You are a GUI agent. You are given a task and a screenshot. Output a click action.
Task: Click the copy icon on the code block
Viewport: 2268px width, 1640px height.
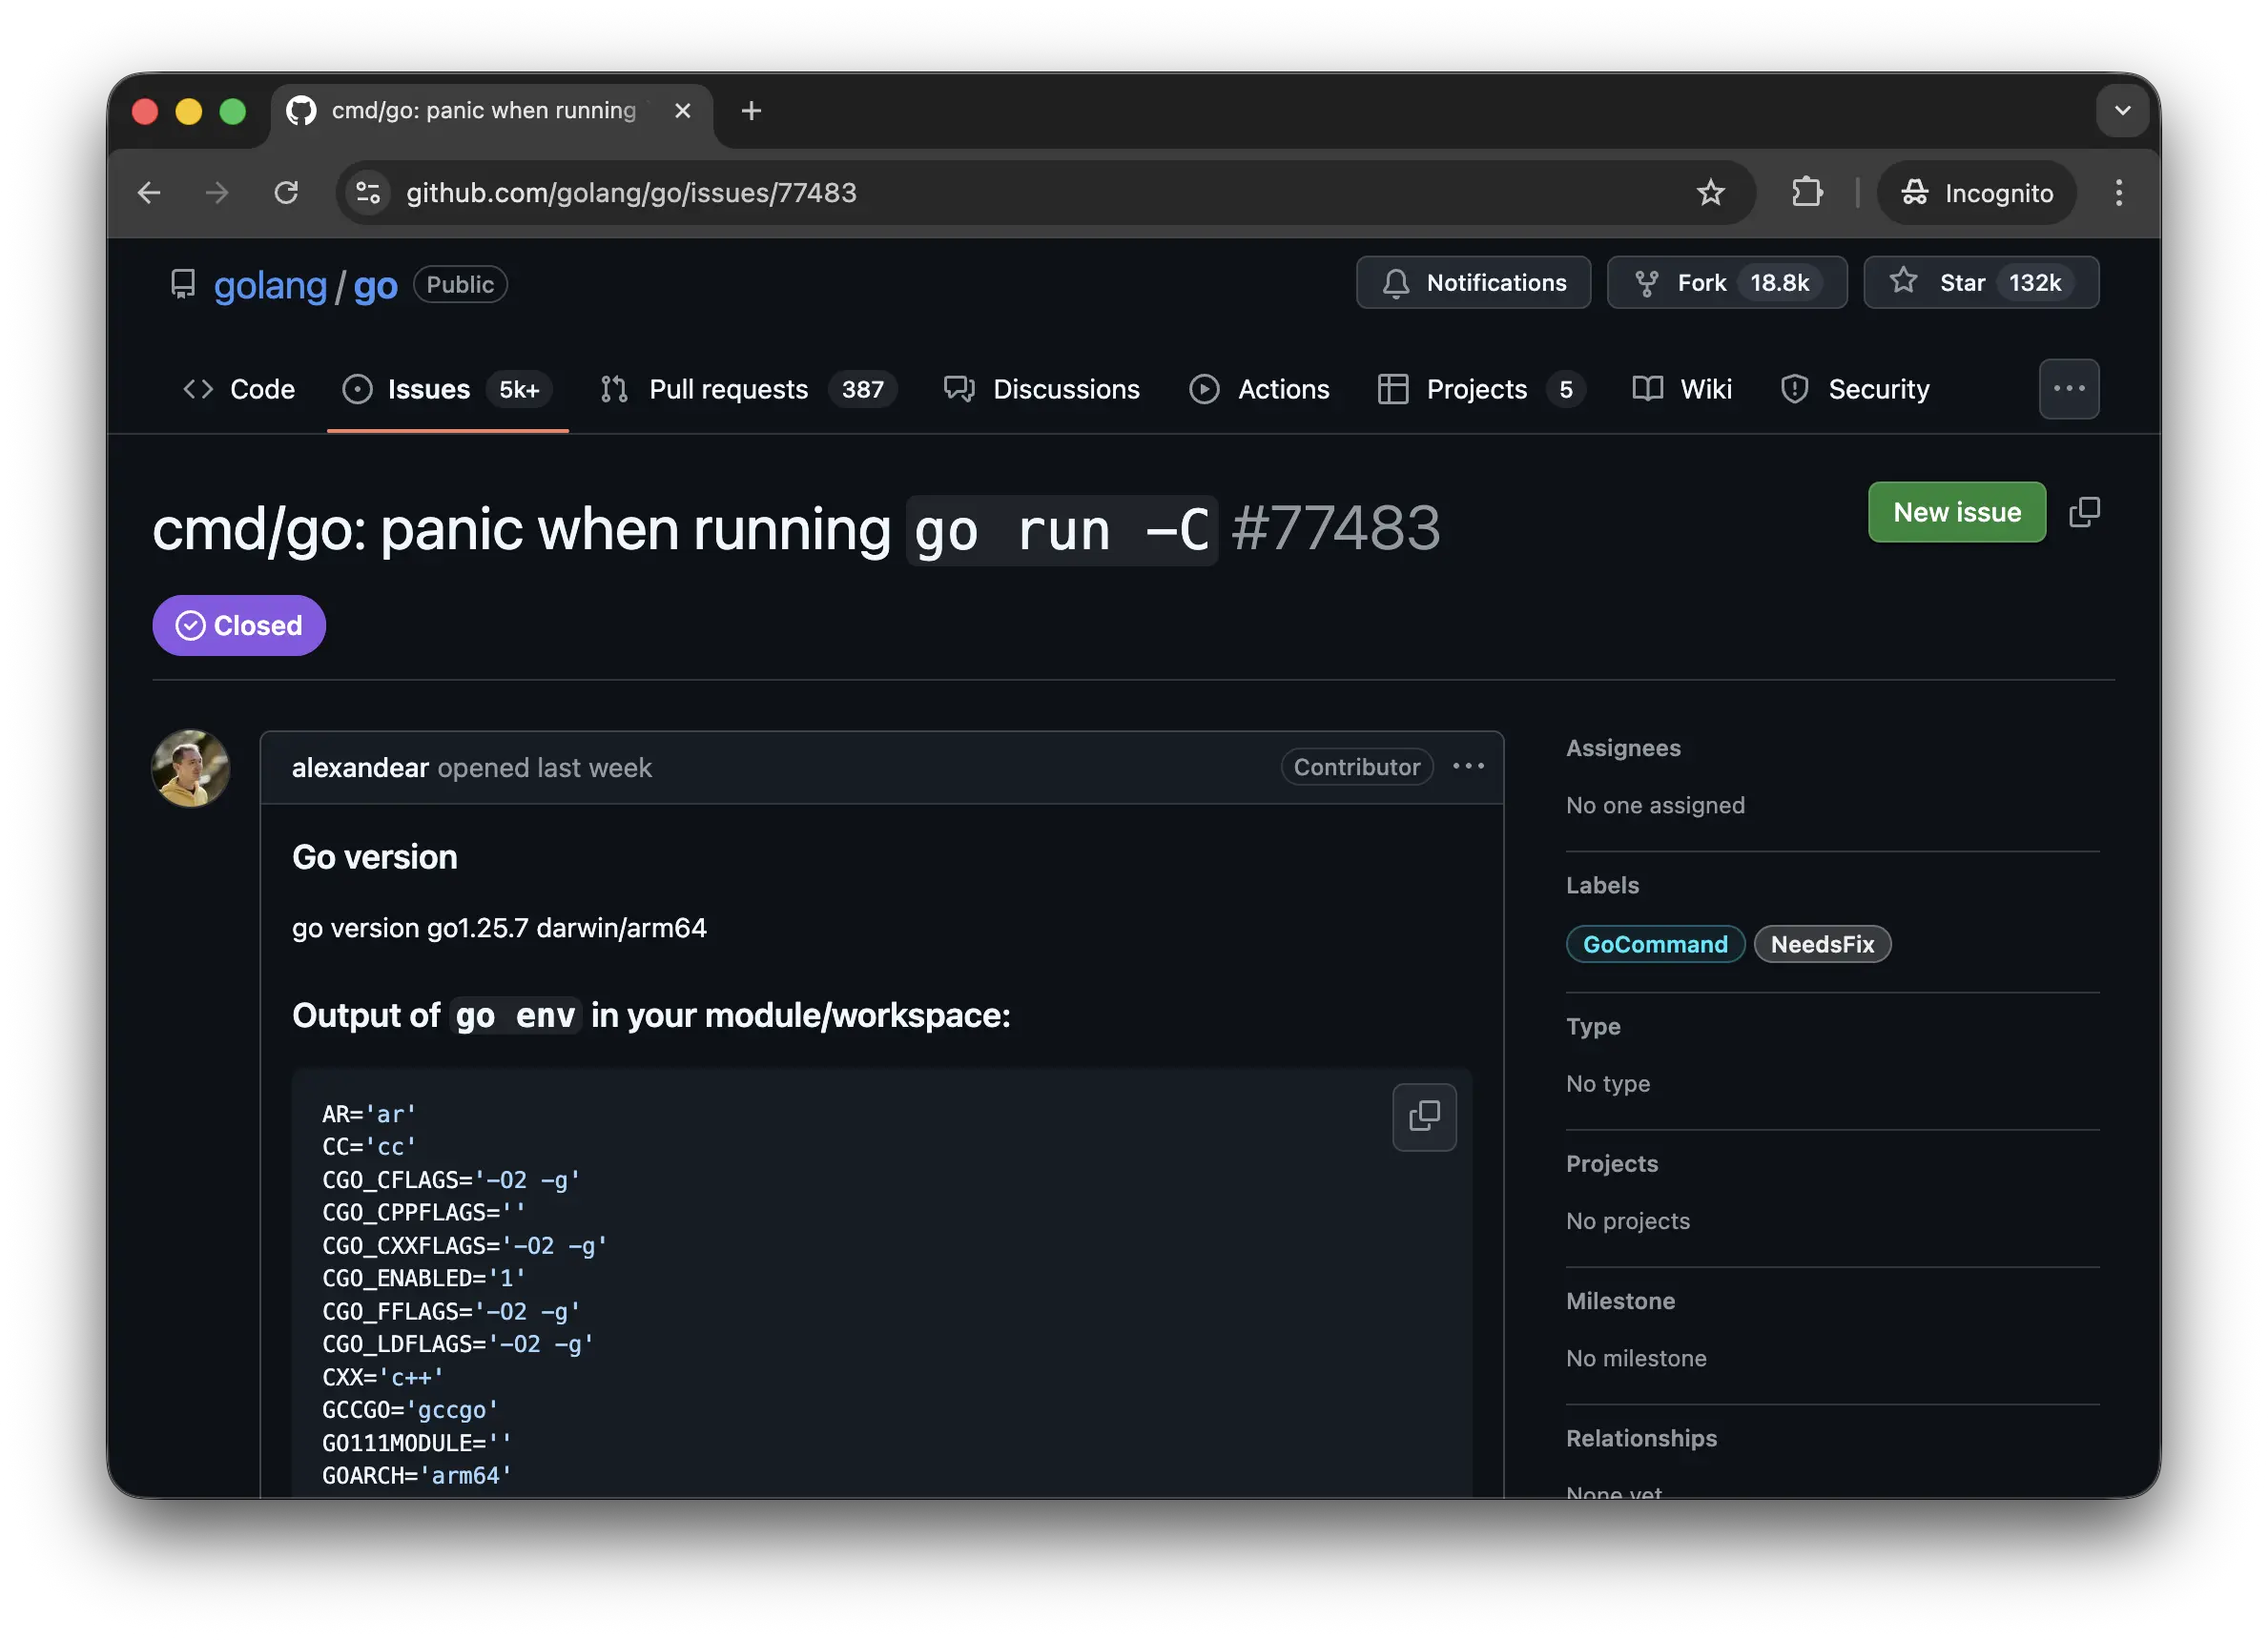1424,1117
